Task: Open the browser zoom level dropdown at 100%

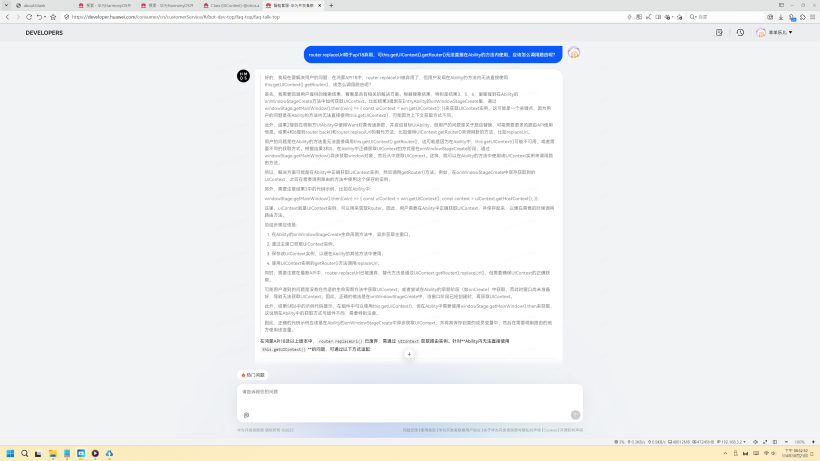Action: pyautogui.click(x=800, y=441)
